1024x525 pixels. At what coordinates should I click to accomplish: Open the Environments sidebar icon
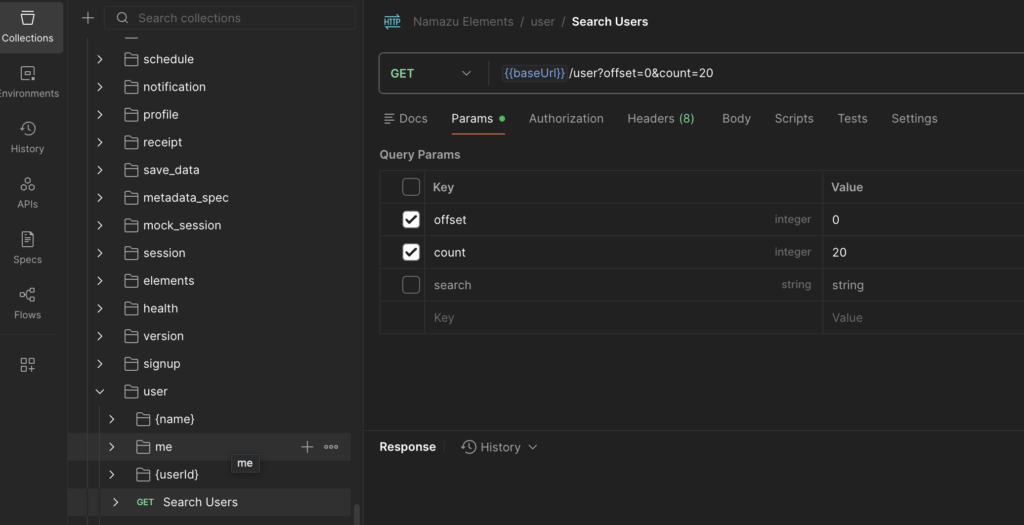click(27, 82)
